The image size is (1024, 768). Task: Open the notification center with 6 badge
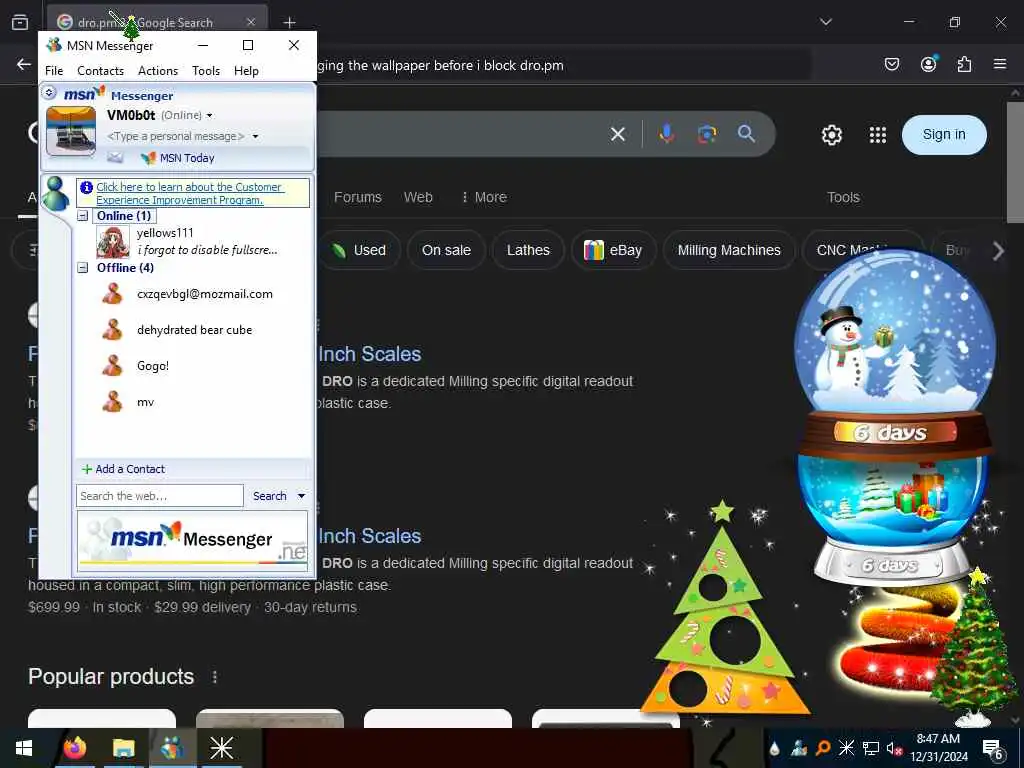point(993,750)
